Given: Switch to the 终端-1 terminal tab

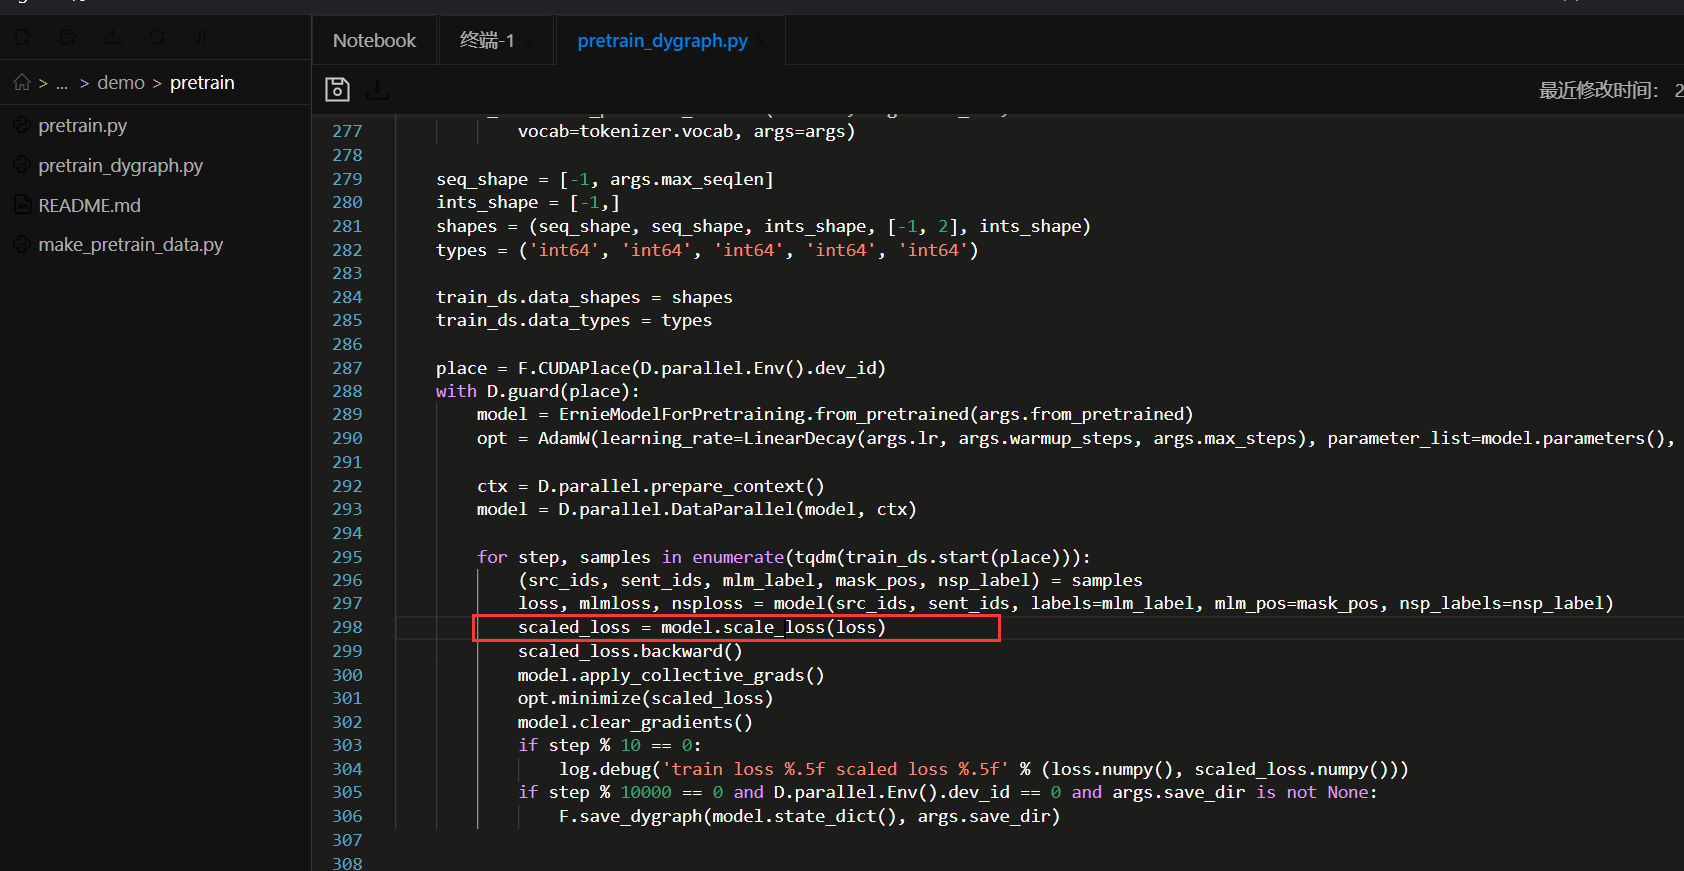Looking at the screenshot, I should [x=486, y=40].
